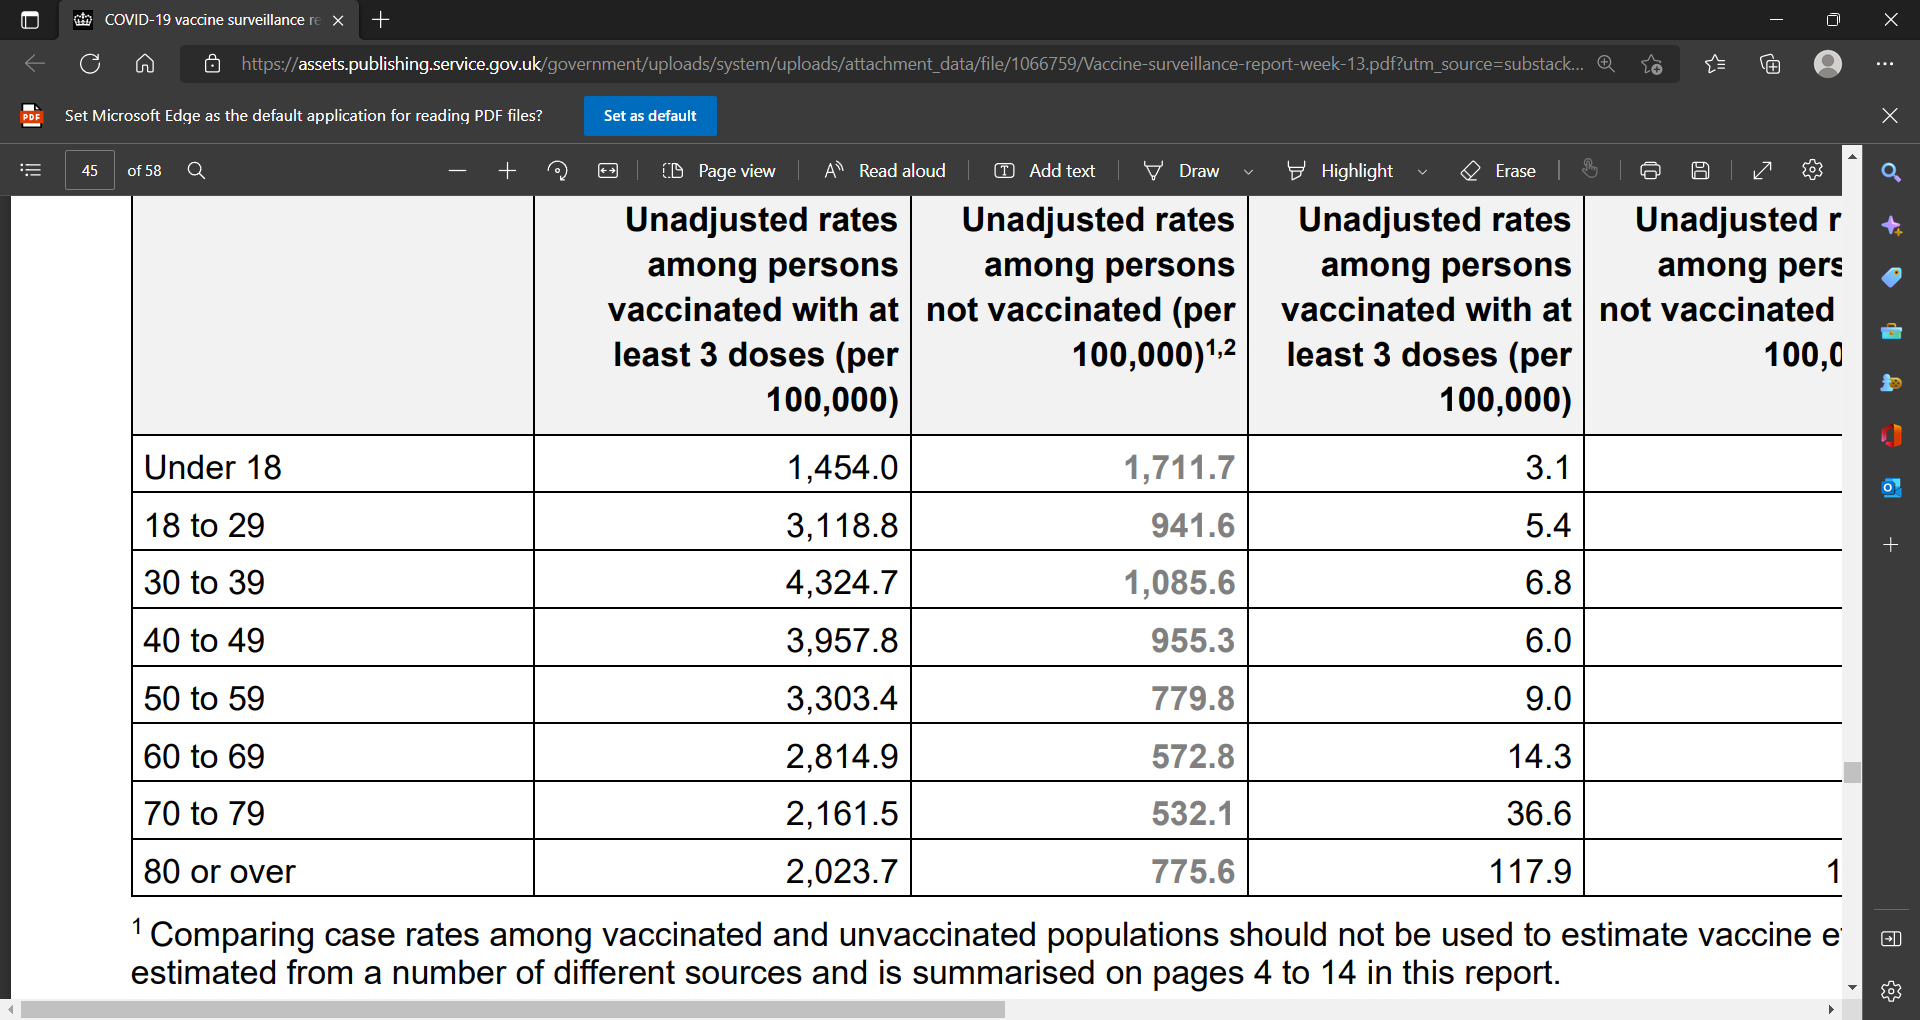This screenshot has height=1020, width=1920.
Task: Open Collections panel
Action: pos(1770,64)
